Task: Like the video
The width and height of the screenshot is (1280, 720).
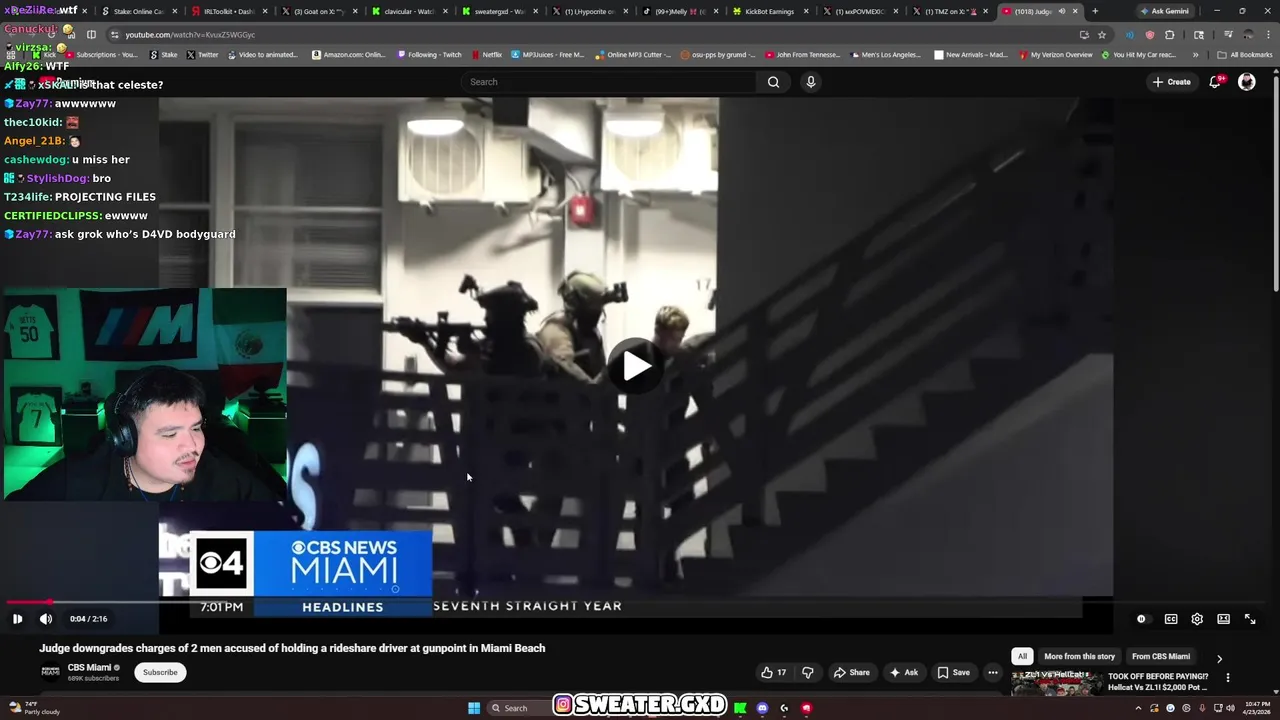Action: (x=773, y=672)
